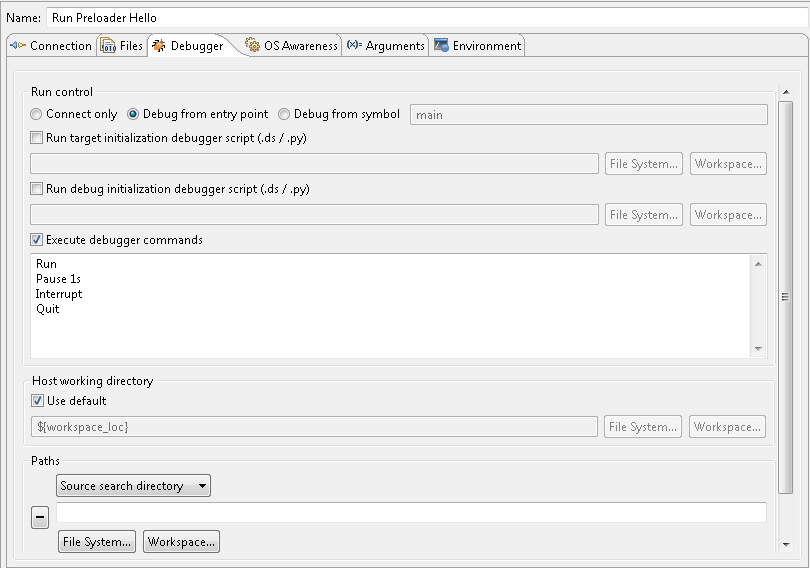Click Workspace button under Paths
Screen dimensions: 810x568
click(181, 542)
